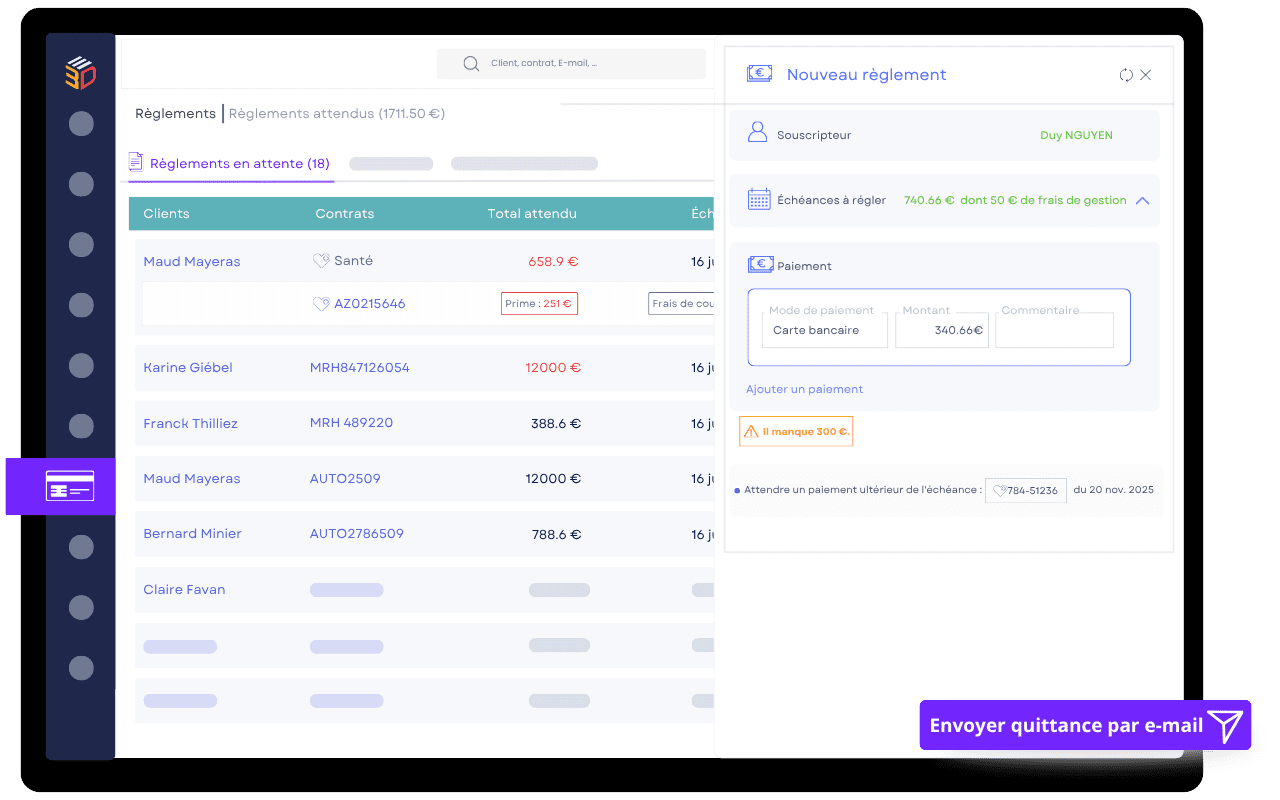Click Envoyer quittance par e-mail
Image resolution: width=1280 pixels, height=800 pixels.
pyautogui.click(x=1067, y=725)
